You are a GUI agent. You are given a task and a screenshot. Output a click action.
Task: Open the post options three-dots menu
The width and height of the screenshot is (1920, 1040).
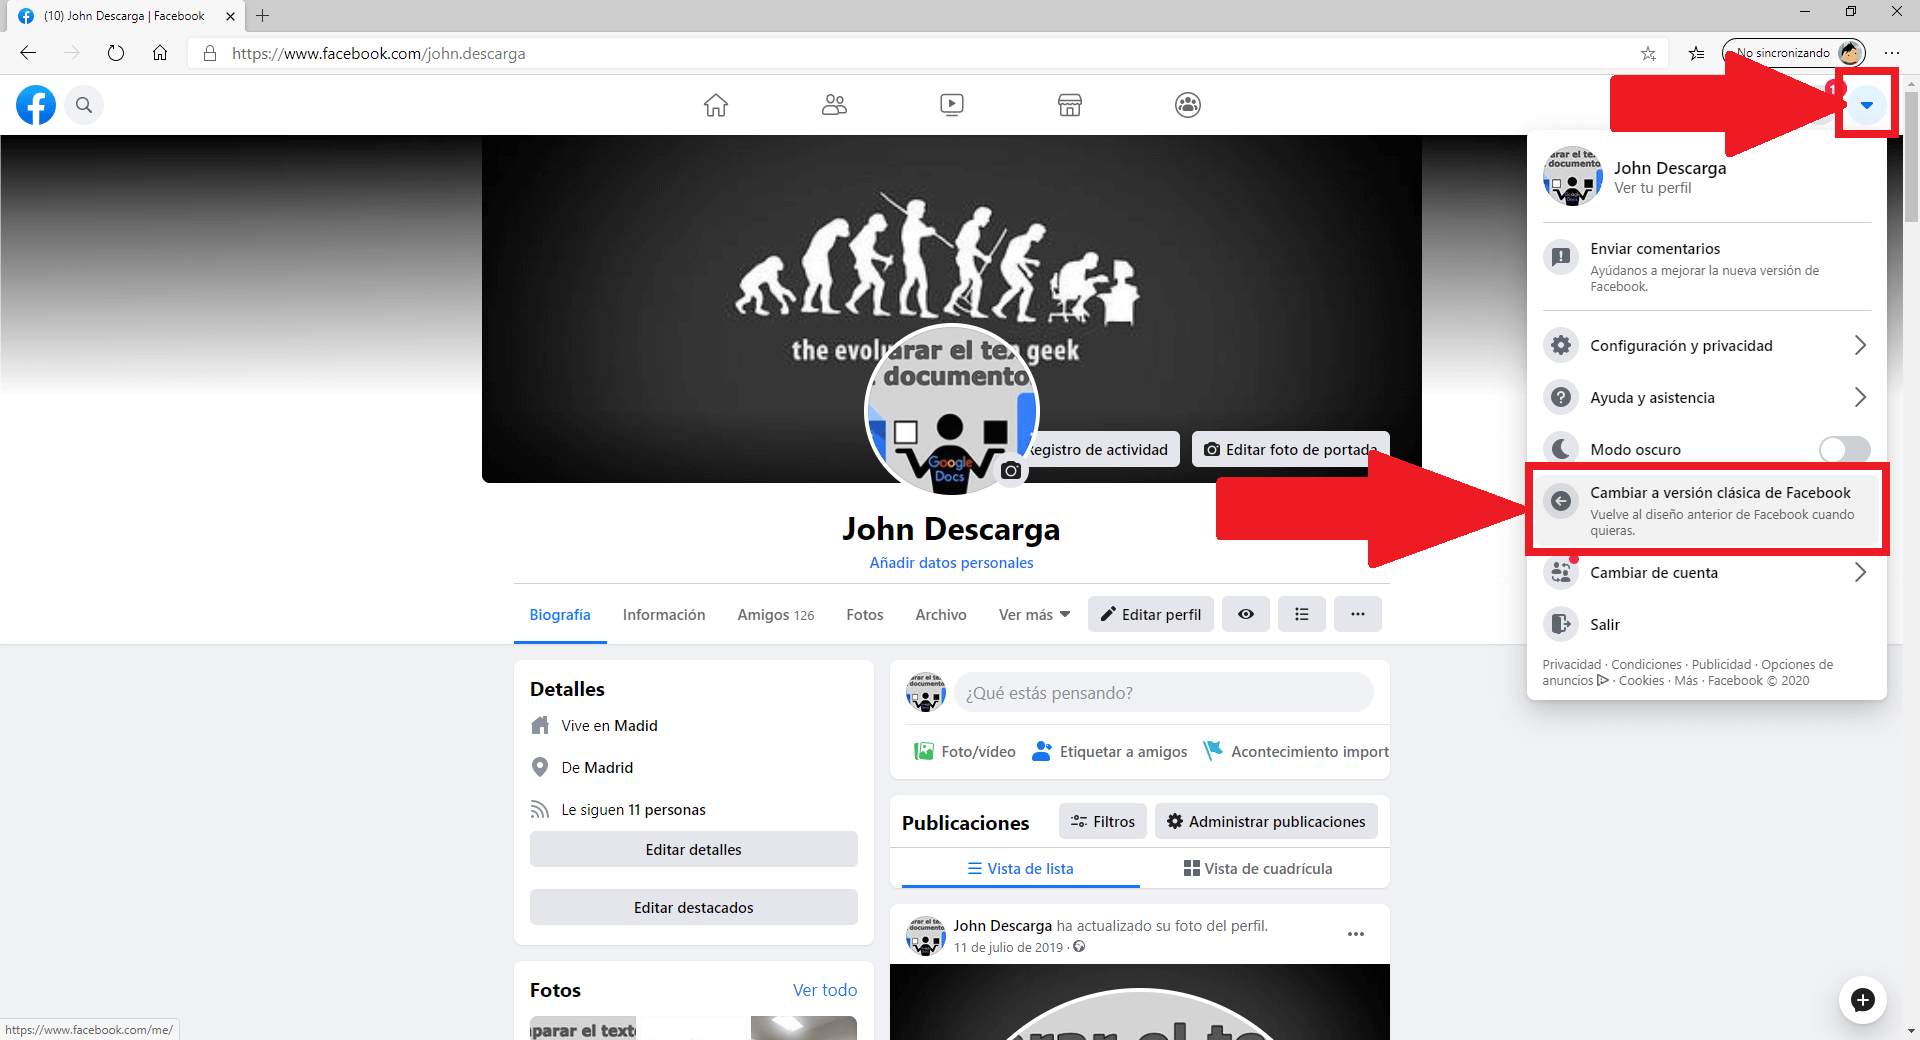tap(1356, 935)
